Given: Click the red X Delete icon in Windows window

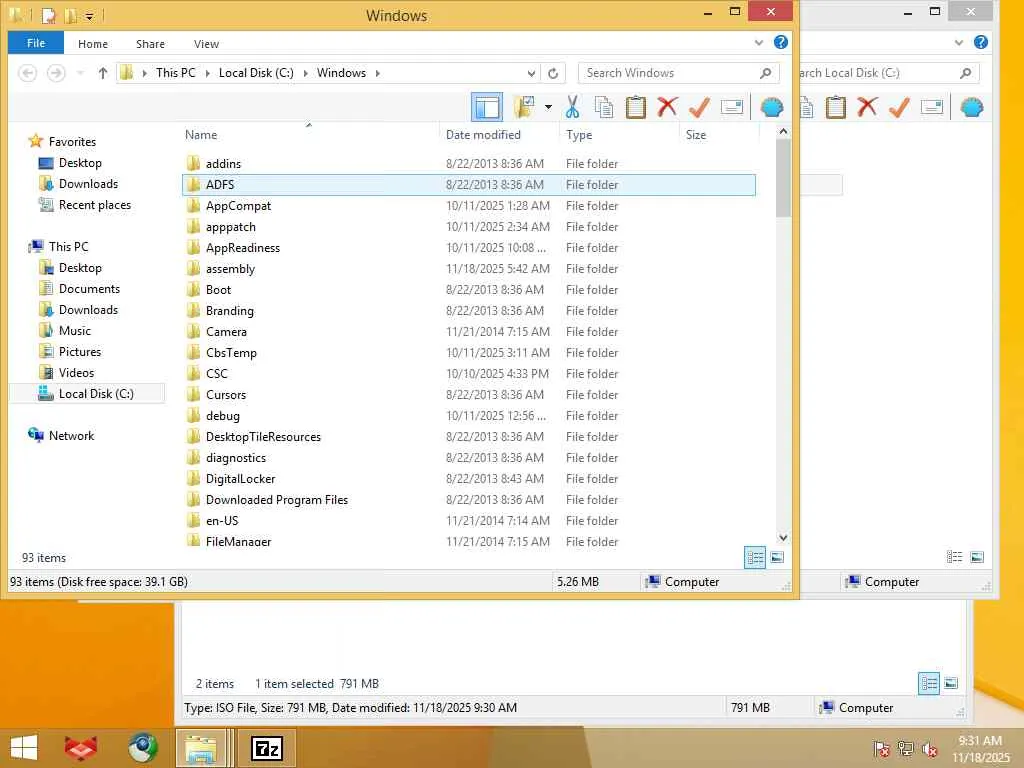Looking at the screenshot, I should (x=667, y=107).
